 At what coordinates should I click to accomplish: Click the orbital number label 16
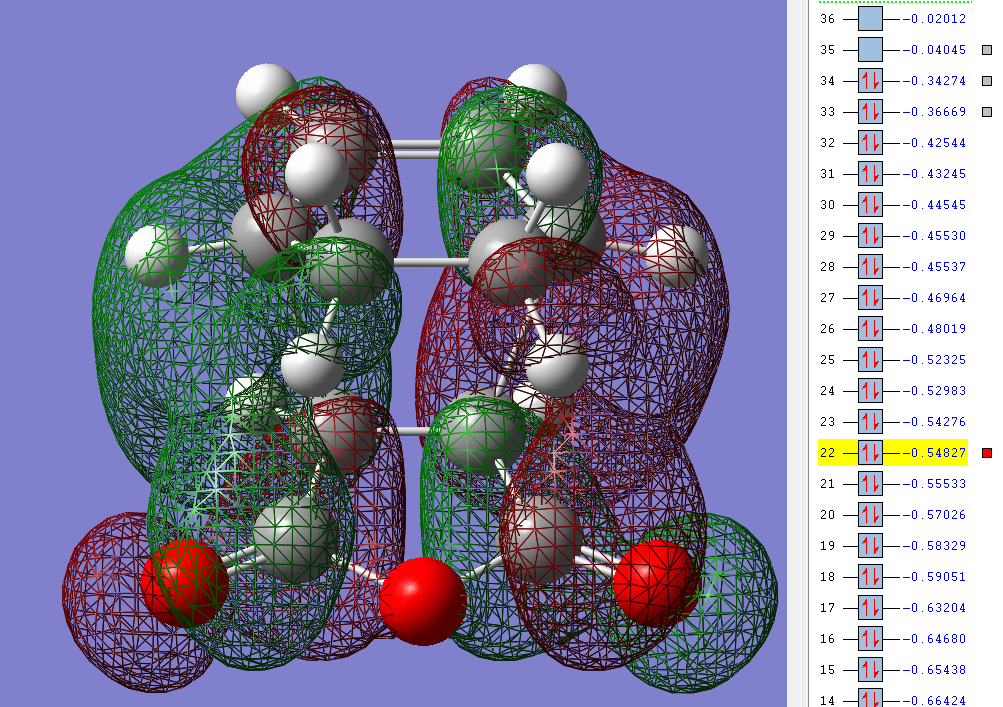point(828,639)
